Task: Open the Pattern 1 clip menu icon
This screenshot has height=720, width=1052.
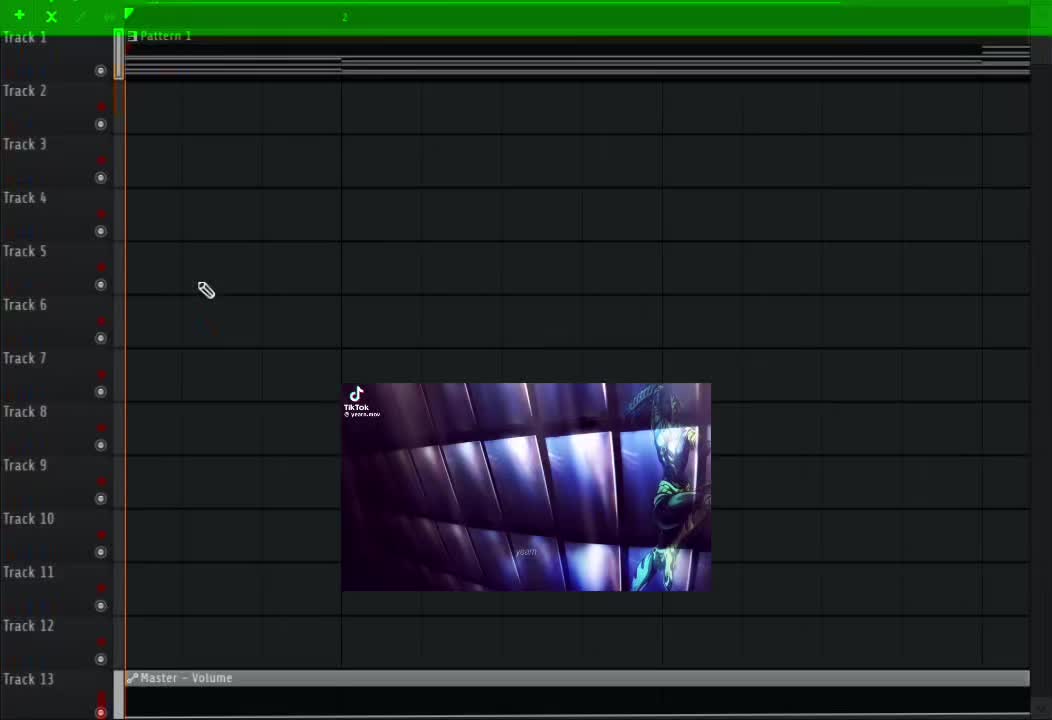Action: click(132, 36)
